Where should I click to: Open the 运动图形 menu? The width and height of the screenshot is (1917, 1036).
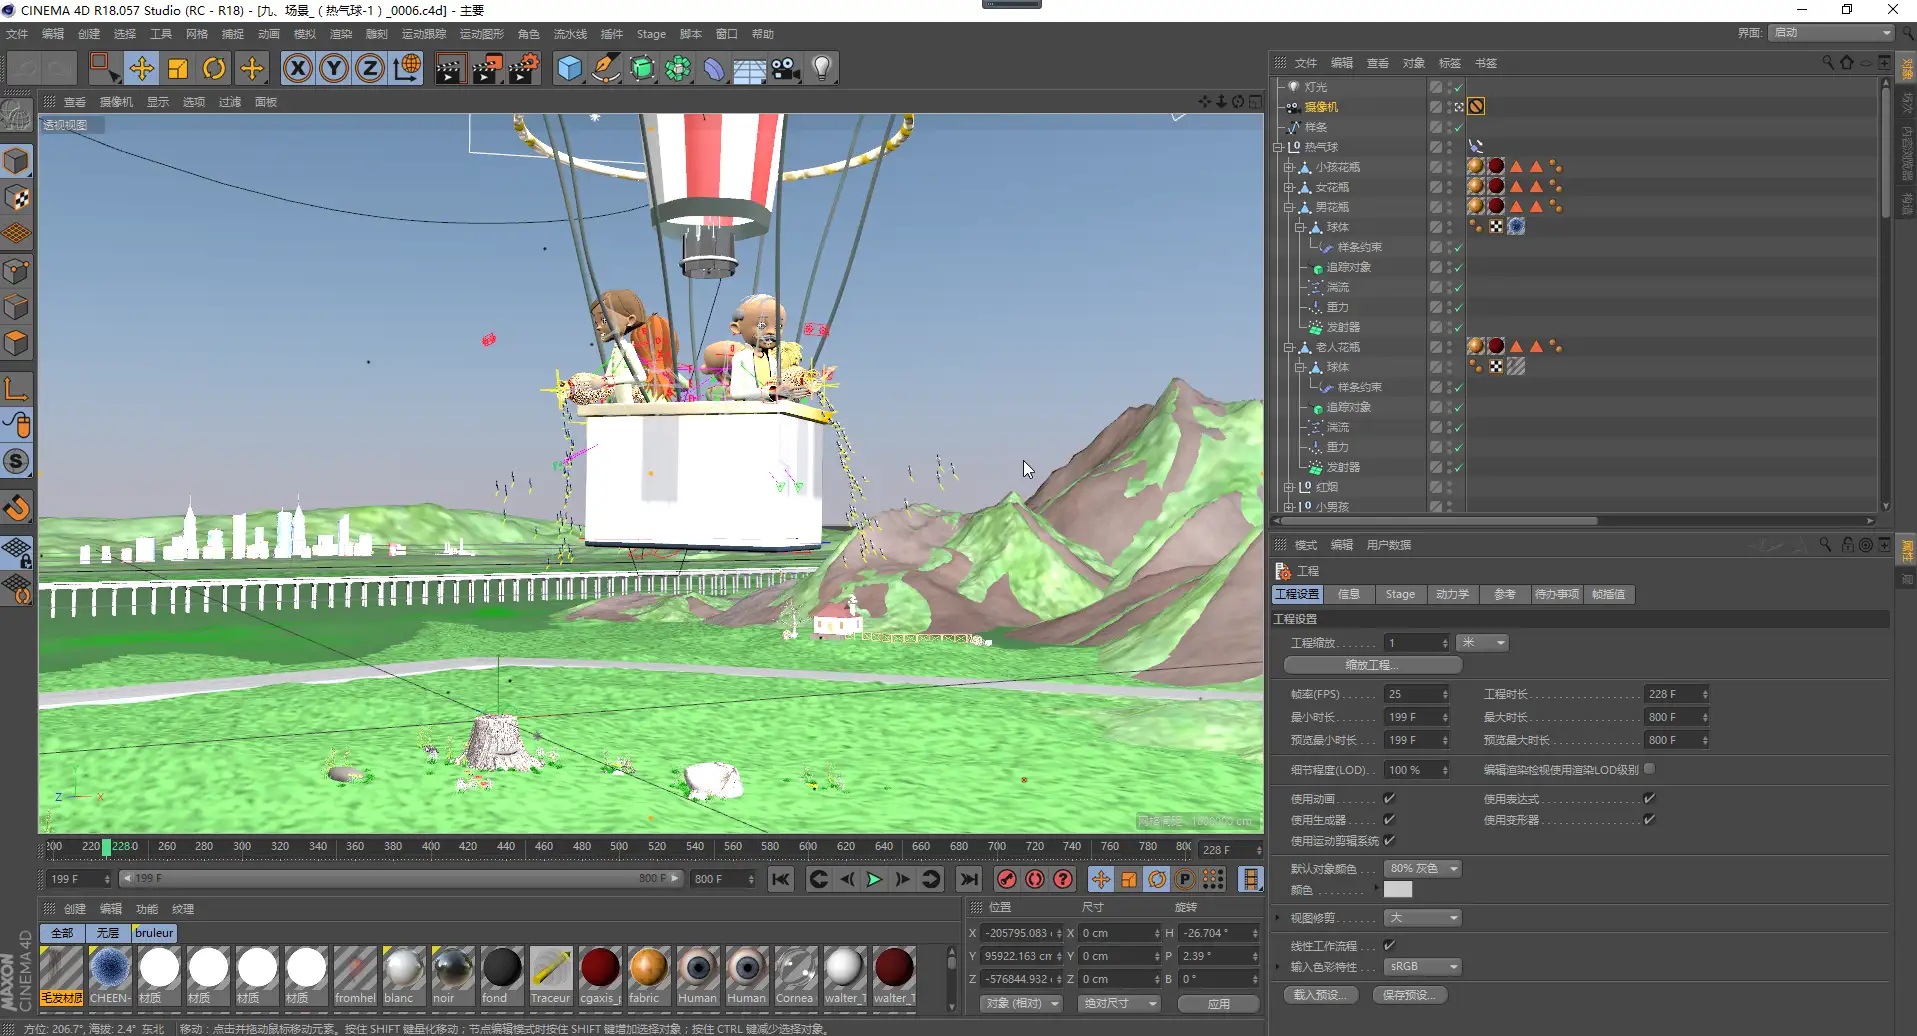click(x=480, y=34)
